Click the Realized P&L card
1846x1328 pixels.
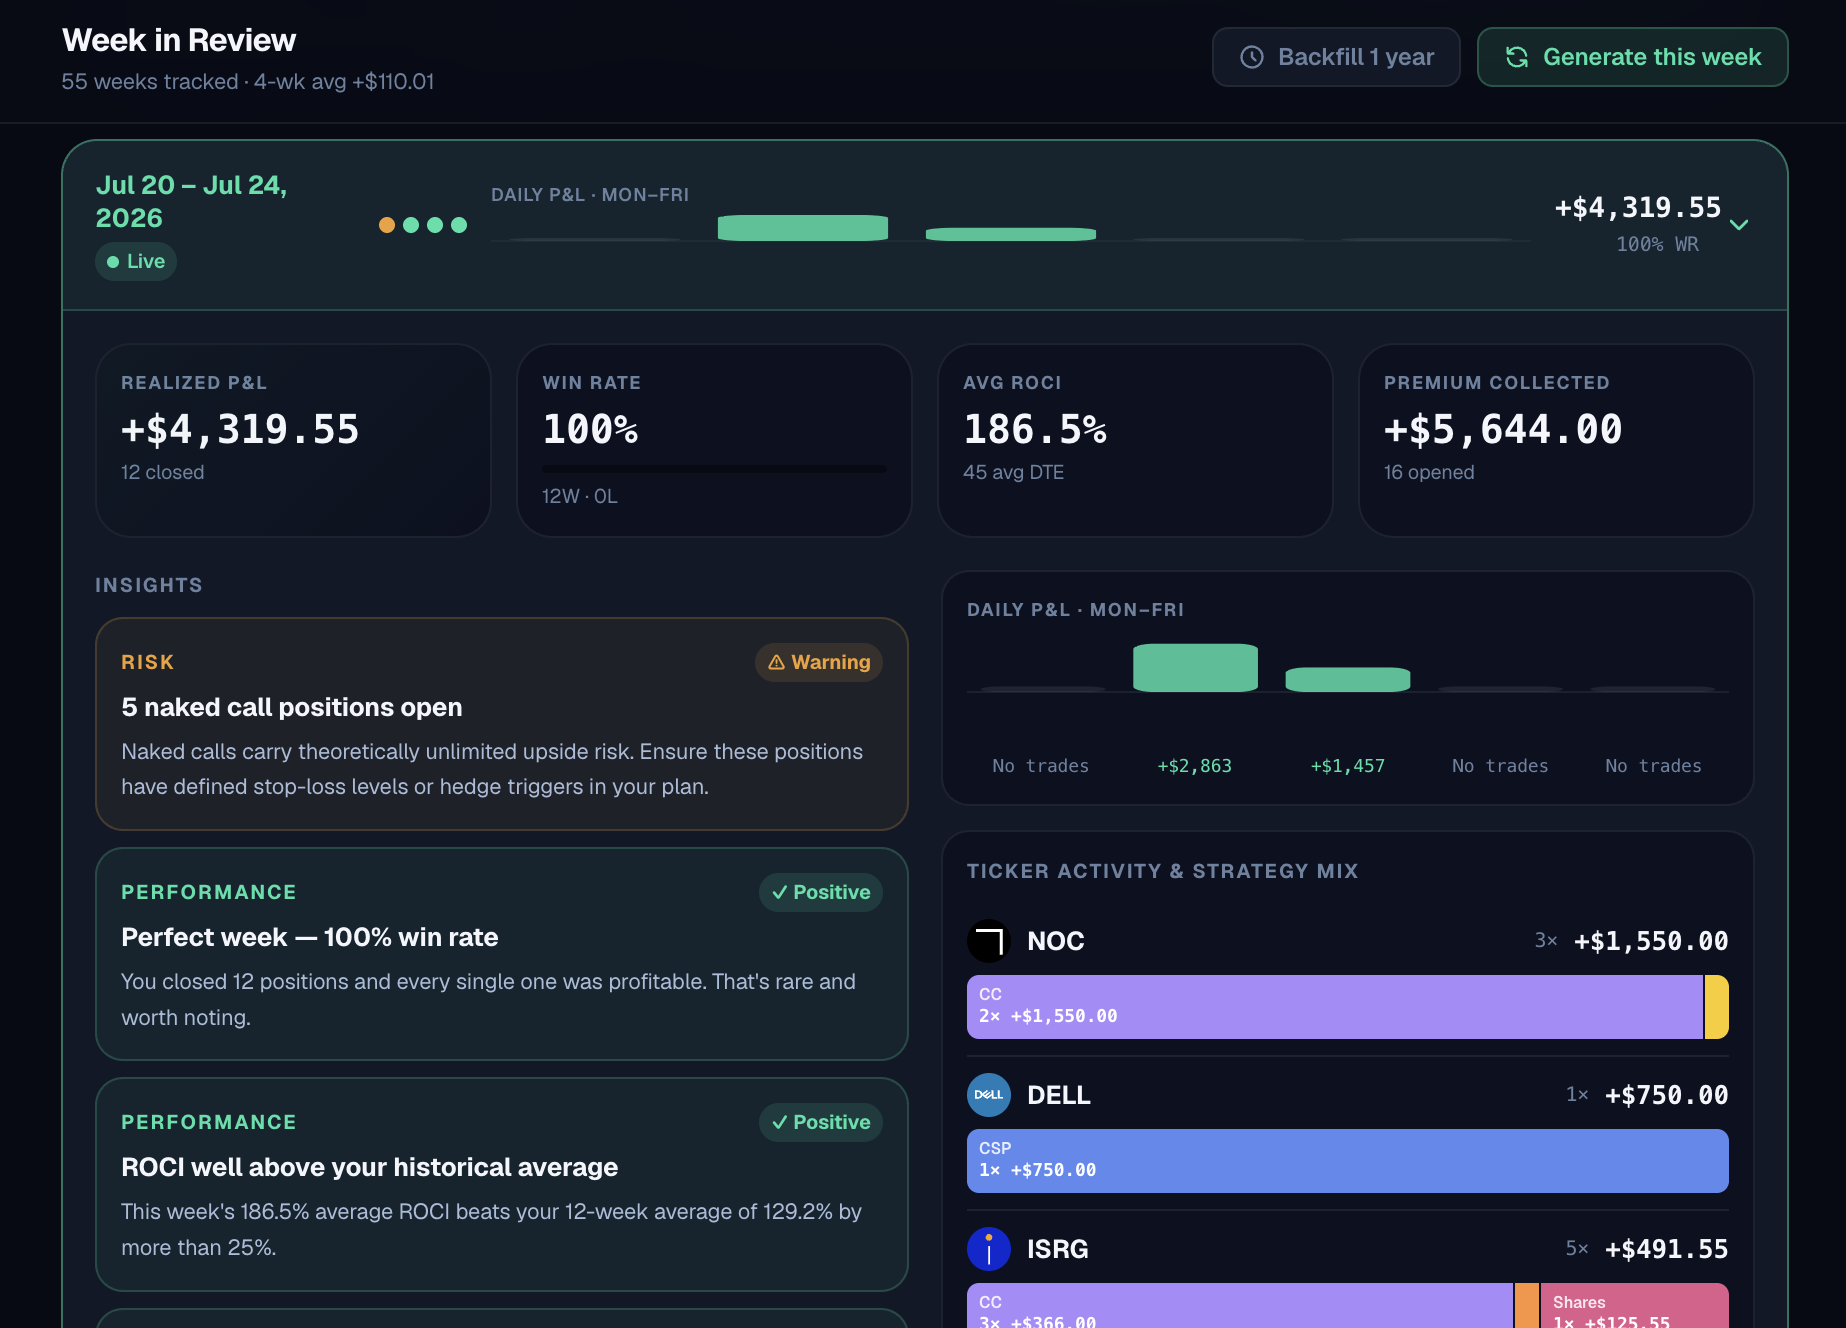[x=293, y=440]
